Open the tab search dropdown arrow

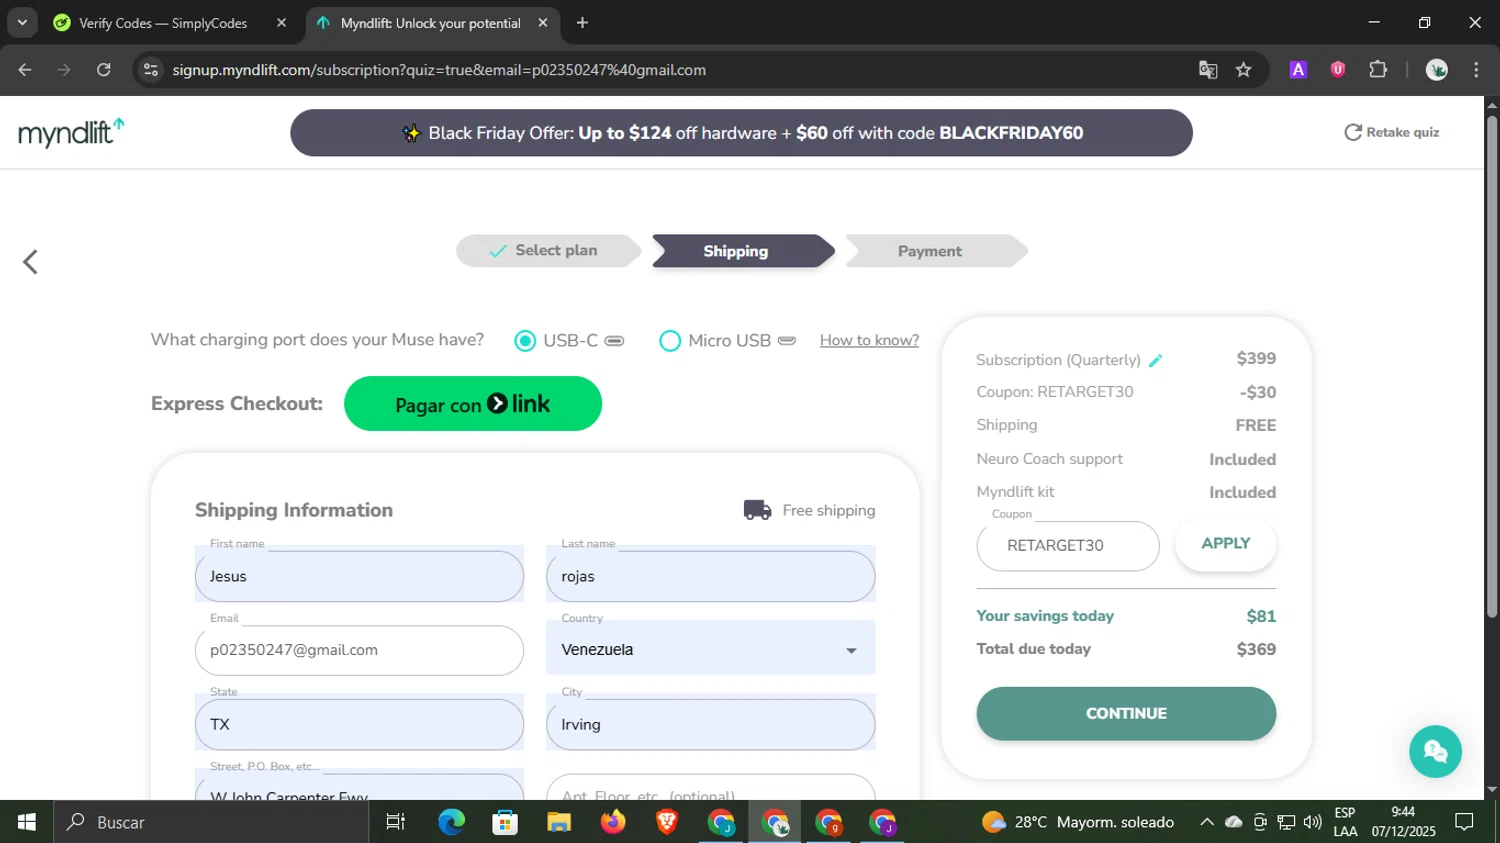tap(21, 22)
